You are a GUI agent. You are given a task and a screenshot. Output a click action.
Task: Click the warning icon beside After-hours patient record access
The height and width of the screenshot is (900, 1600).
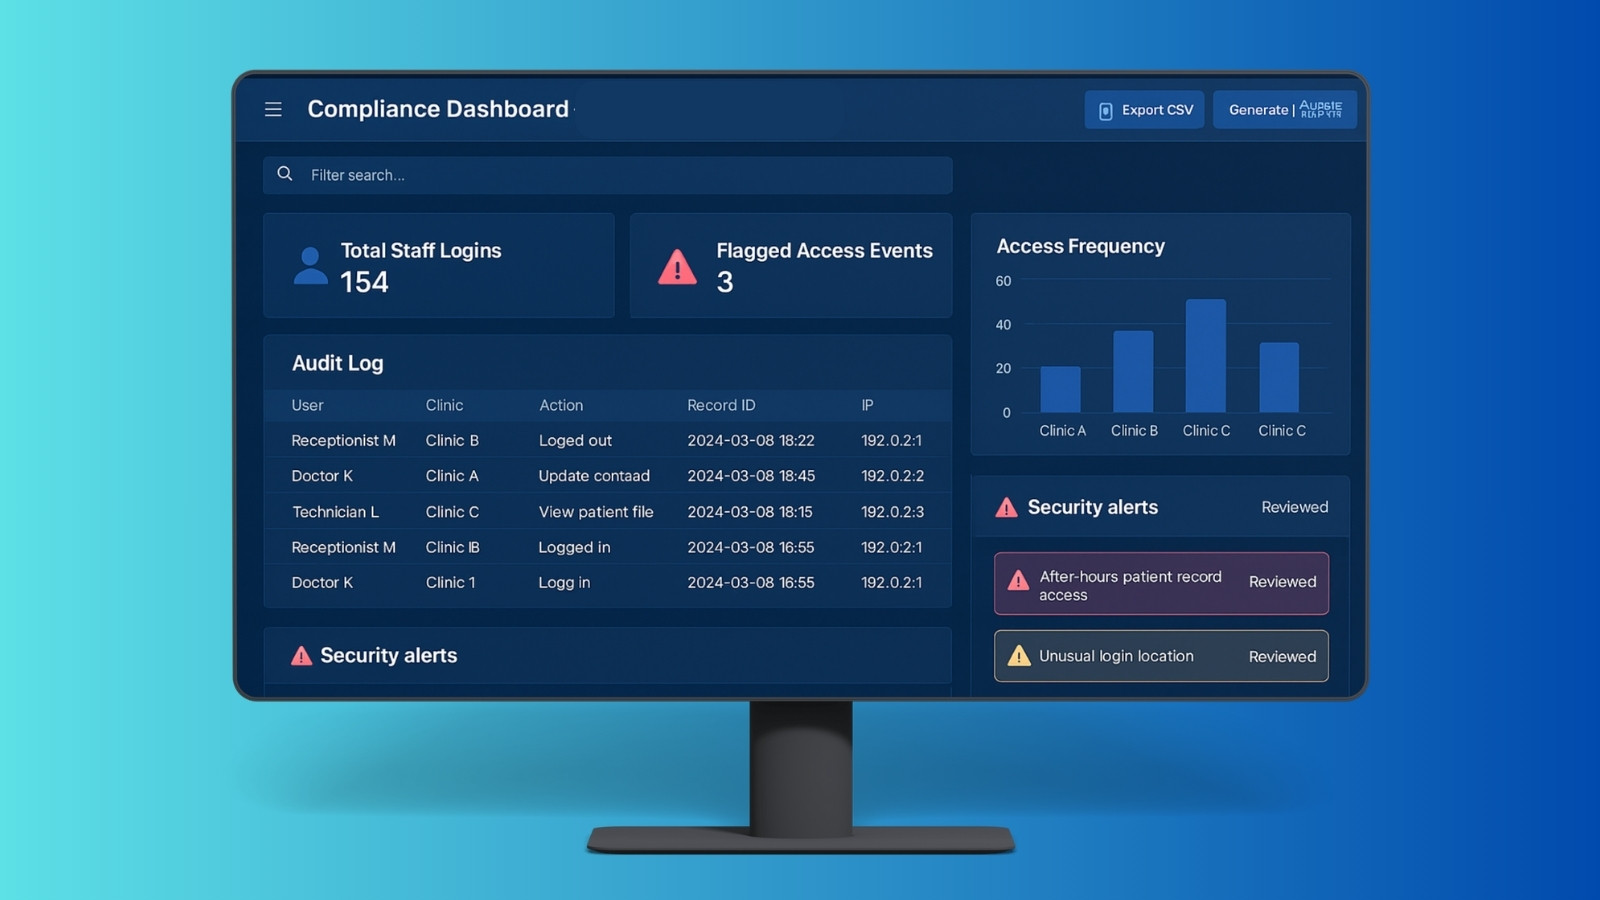(x=1018, y=581)
